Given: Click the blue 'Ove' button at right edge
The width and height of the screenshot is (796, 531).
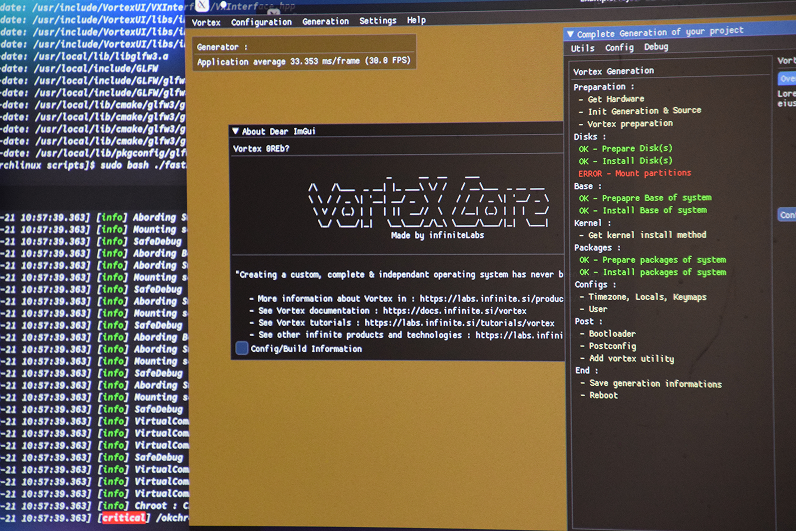Looking at the screenshot, I should tap(787, 79).
